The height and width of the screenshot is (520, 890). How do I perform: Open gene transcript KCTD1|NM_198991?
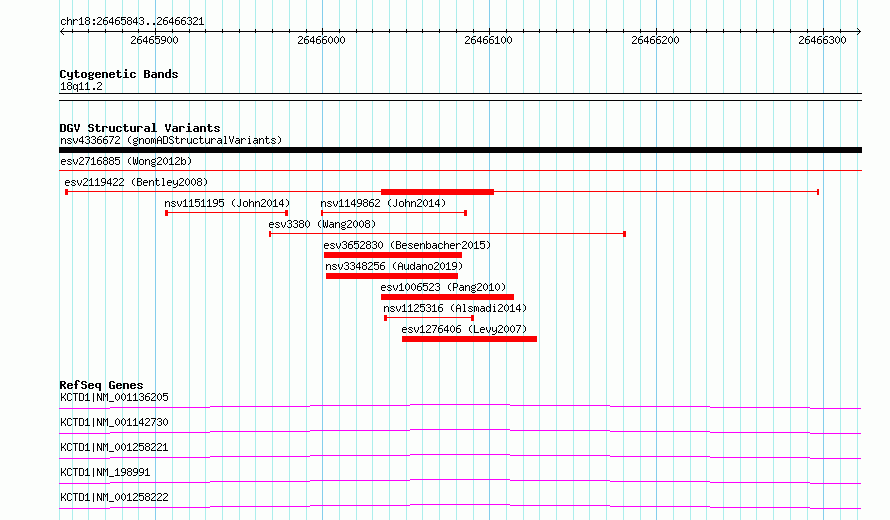click(x=105, y=472)
